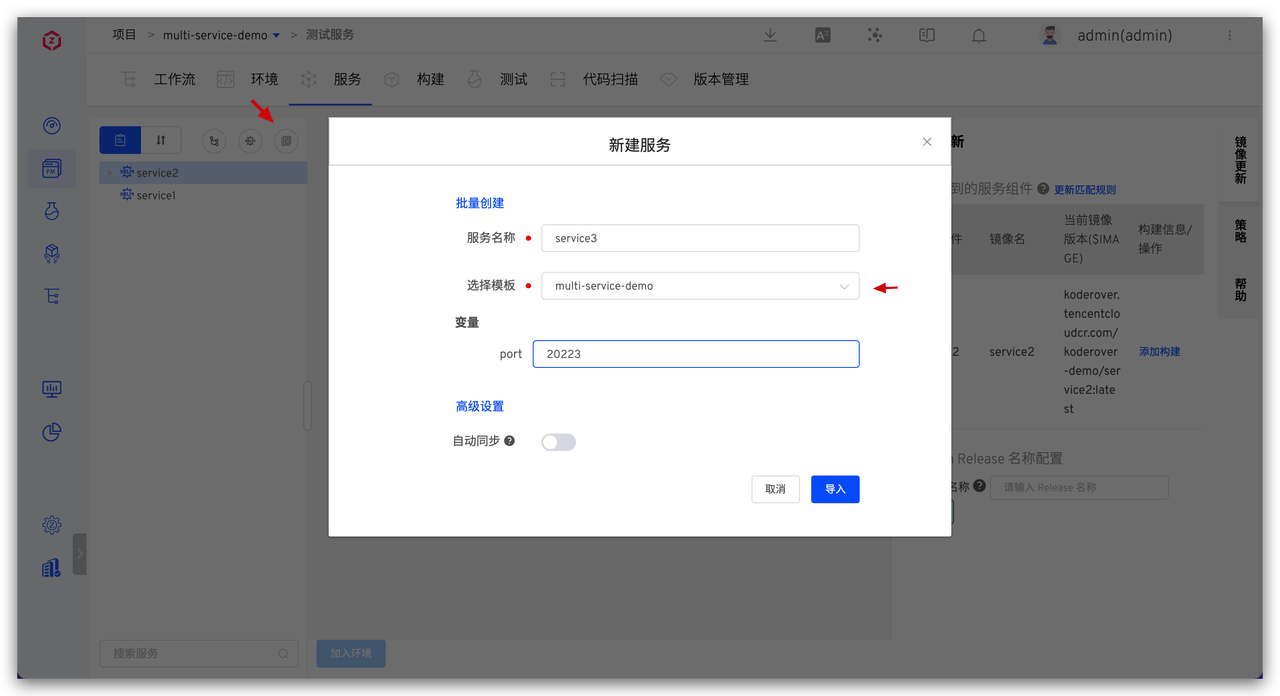Toggle the 自动同步 switch
The height and width of the screenshot is (696, 1280).
point(558,442)
